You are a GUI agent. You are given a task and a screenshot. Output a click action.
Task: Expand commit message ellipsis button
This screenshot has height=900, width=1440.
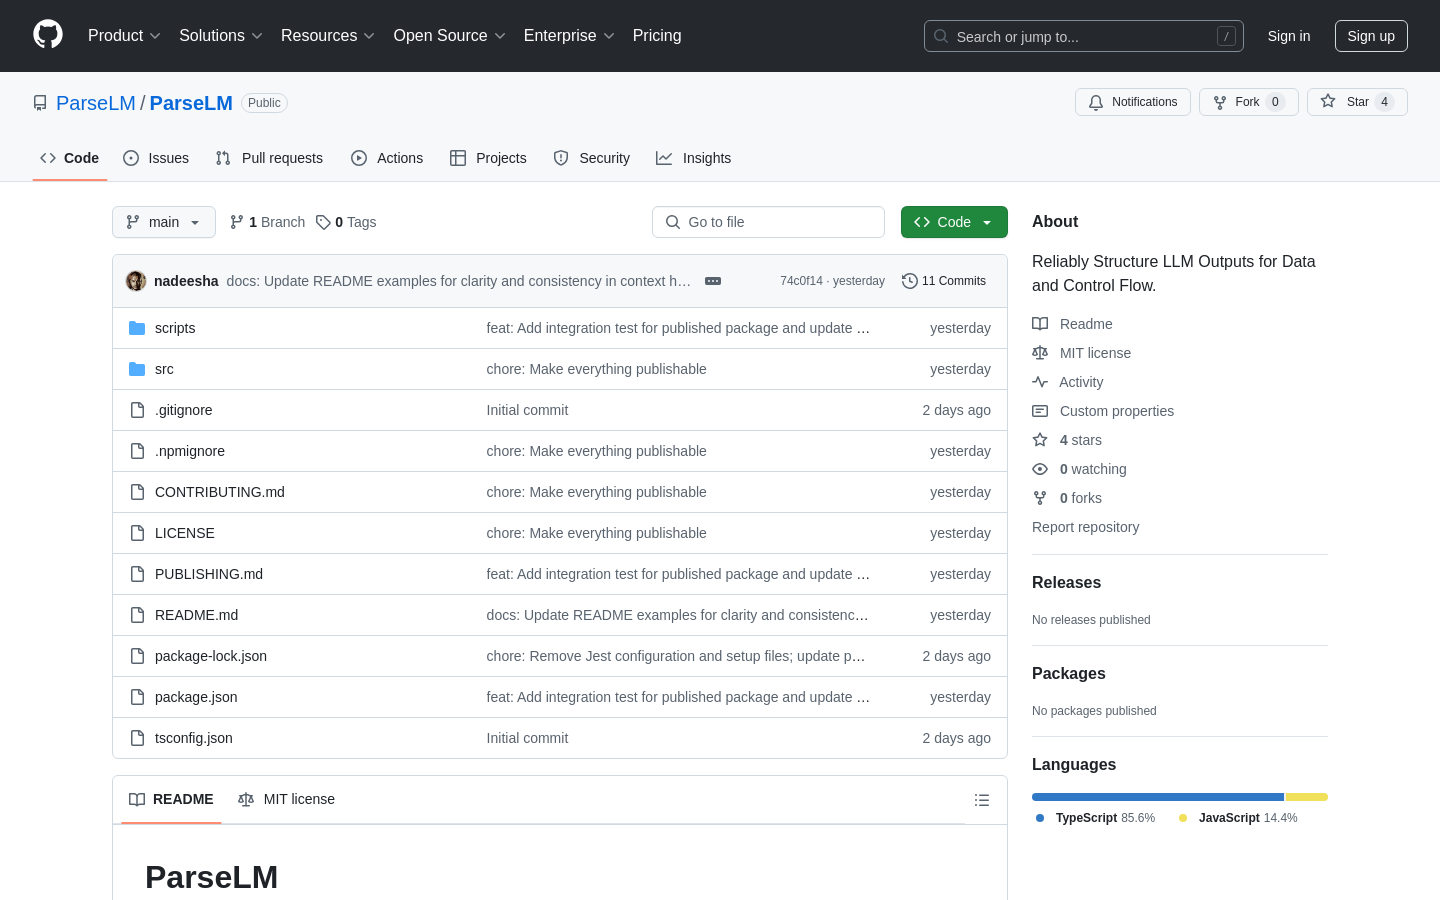(x=713, y=281)
